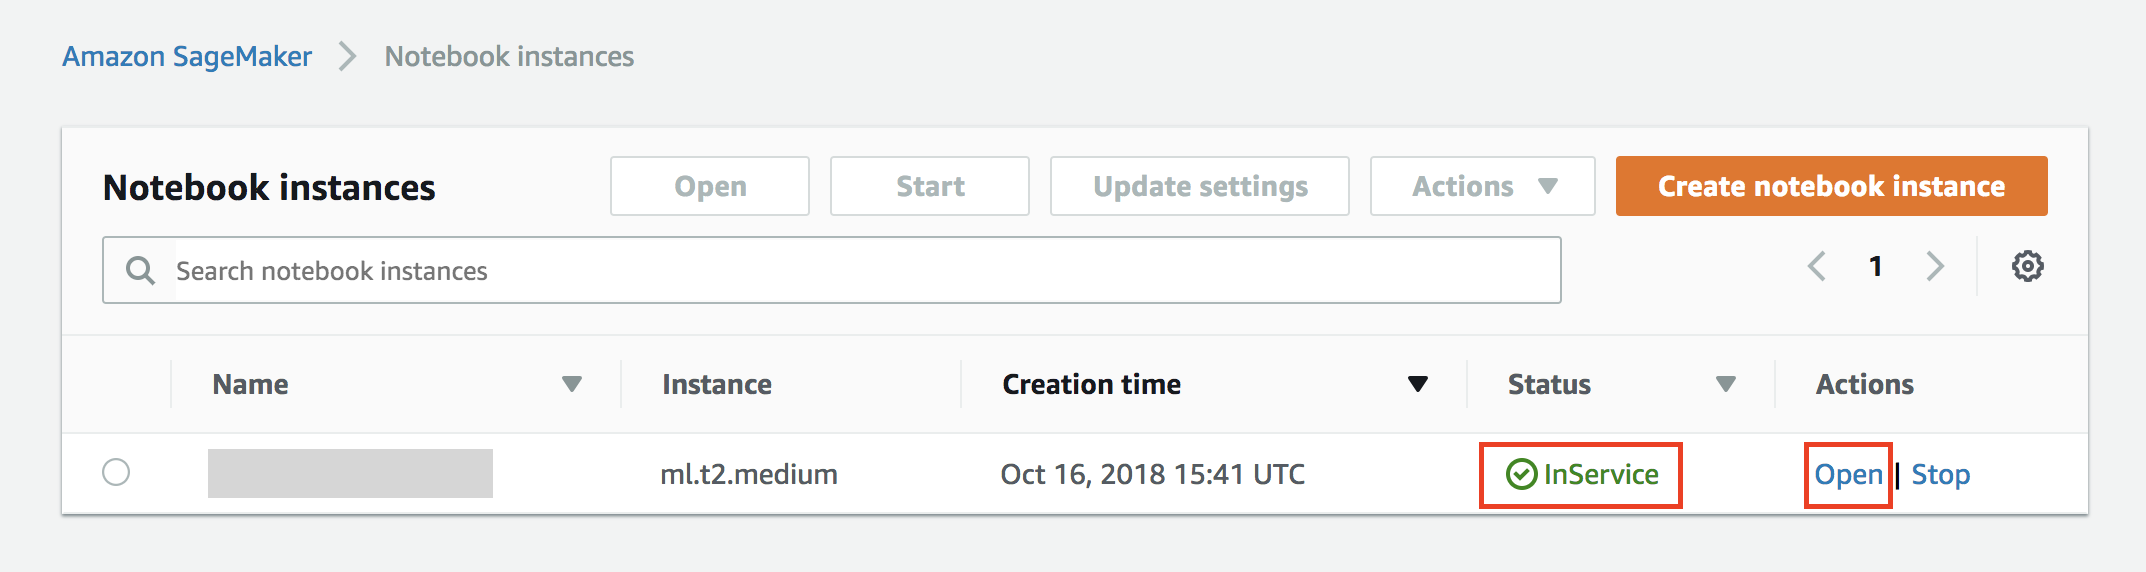This screenshot has height=572, width=2146.
Task: Go to the next page arrow
Action: (1935, 266)
